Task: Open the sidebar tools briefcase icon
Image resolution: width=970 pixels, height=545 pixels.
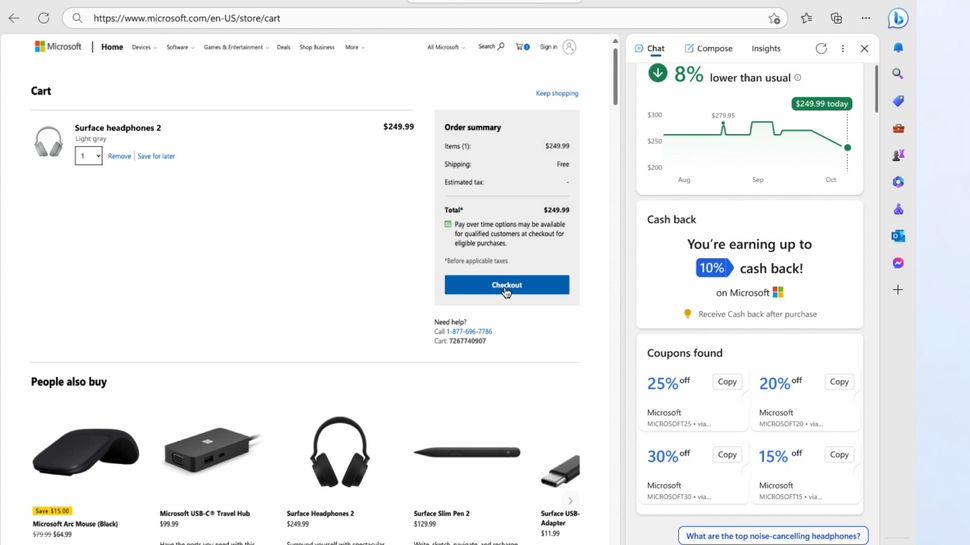Action: click(898, 128)
